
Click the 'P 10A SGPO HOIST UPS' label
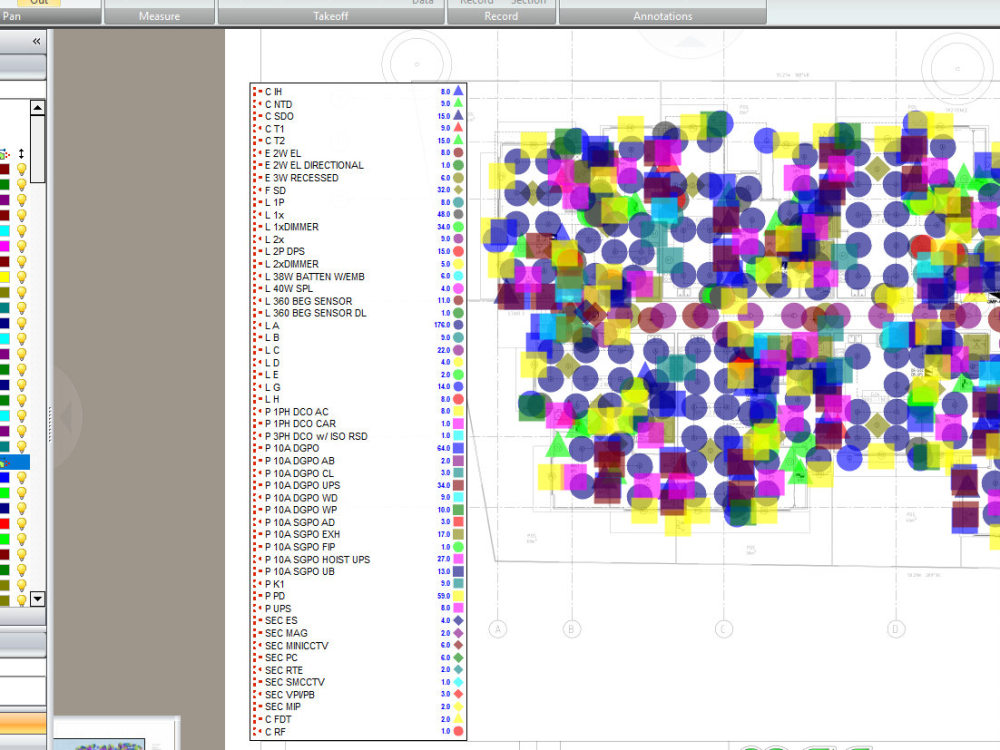(318, 559)
